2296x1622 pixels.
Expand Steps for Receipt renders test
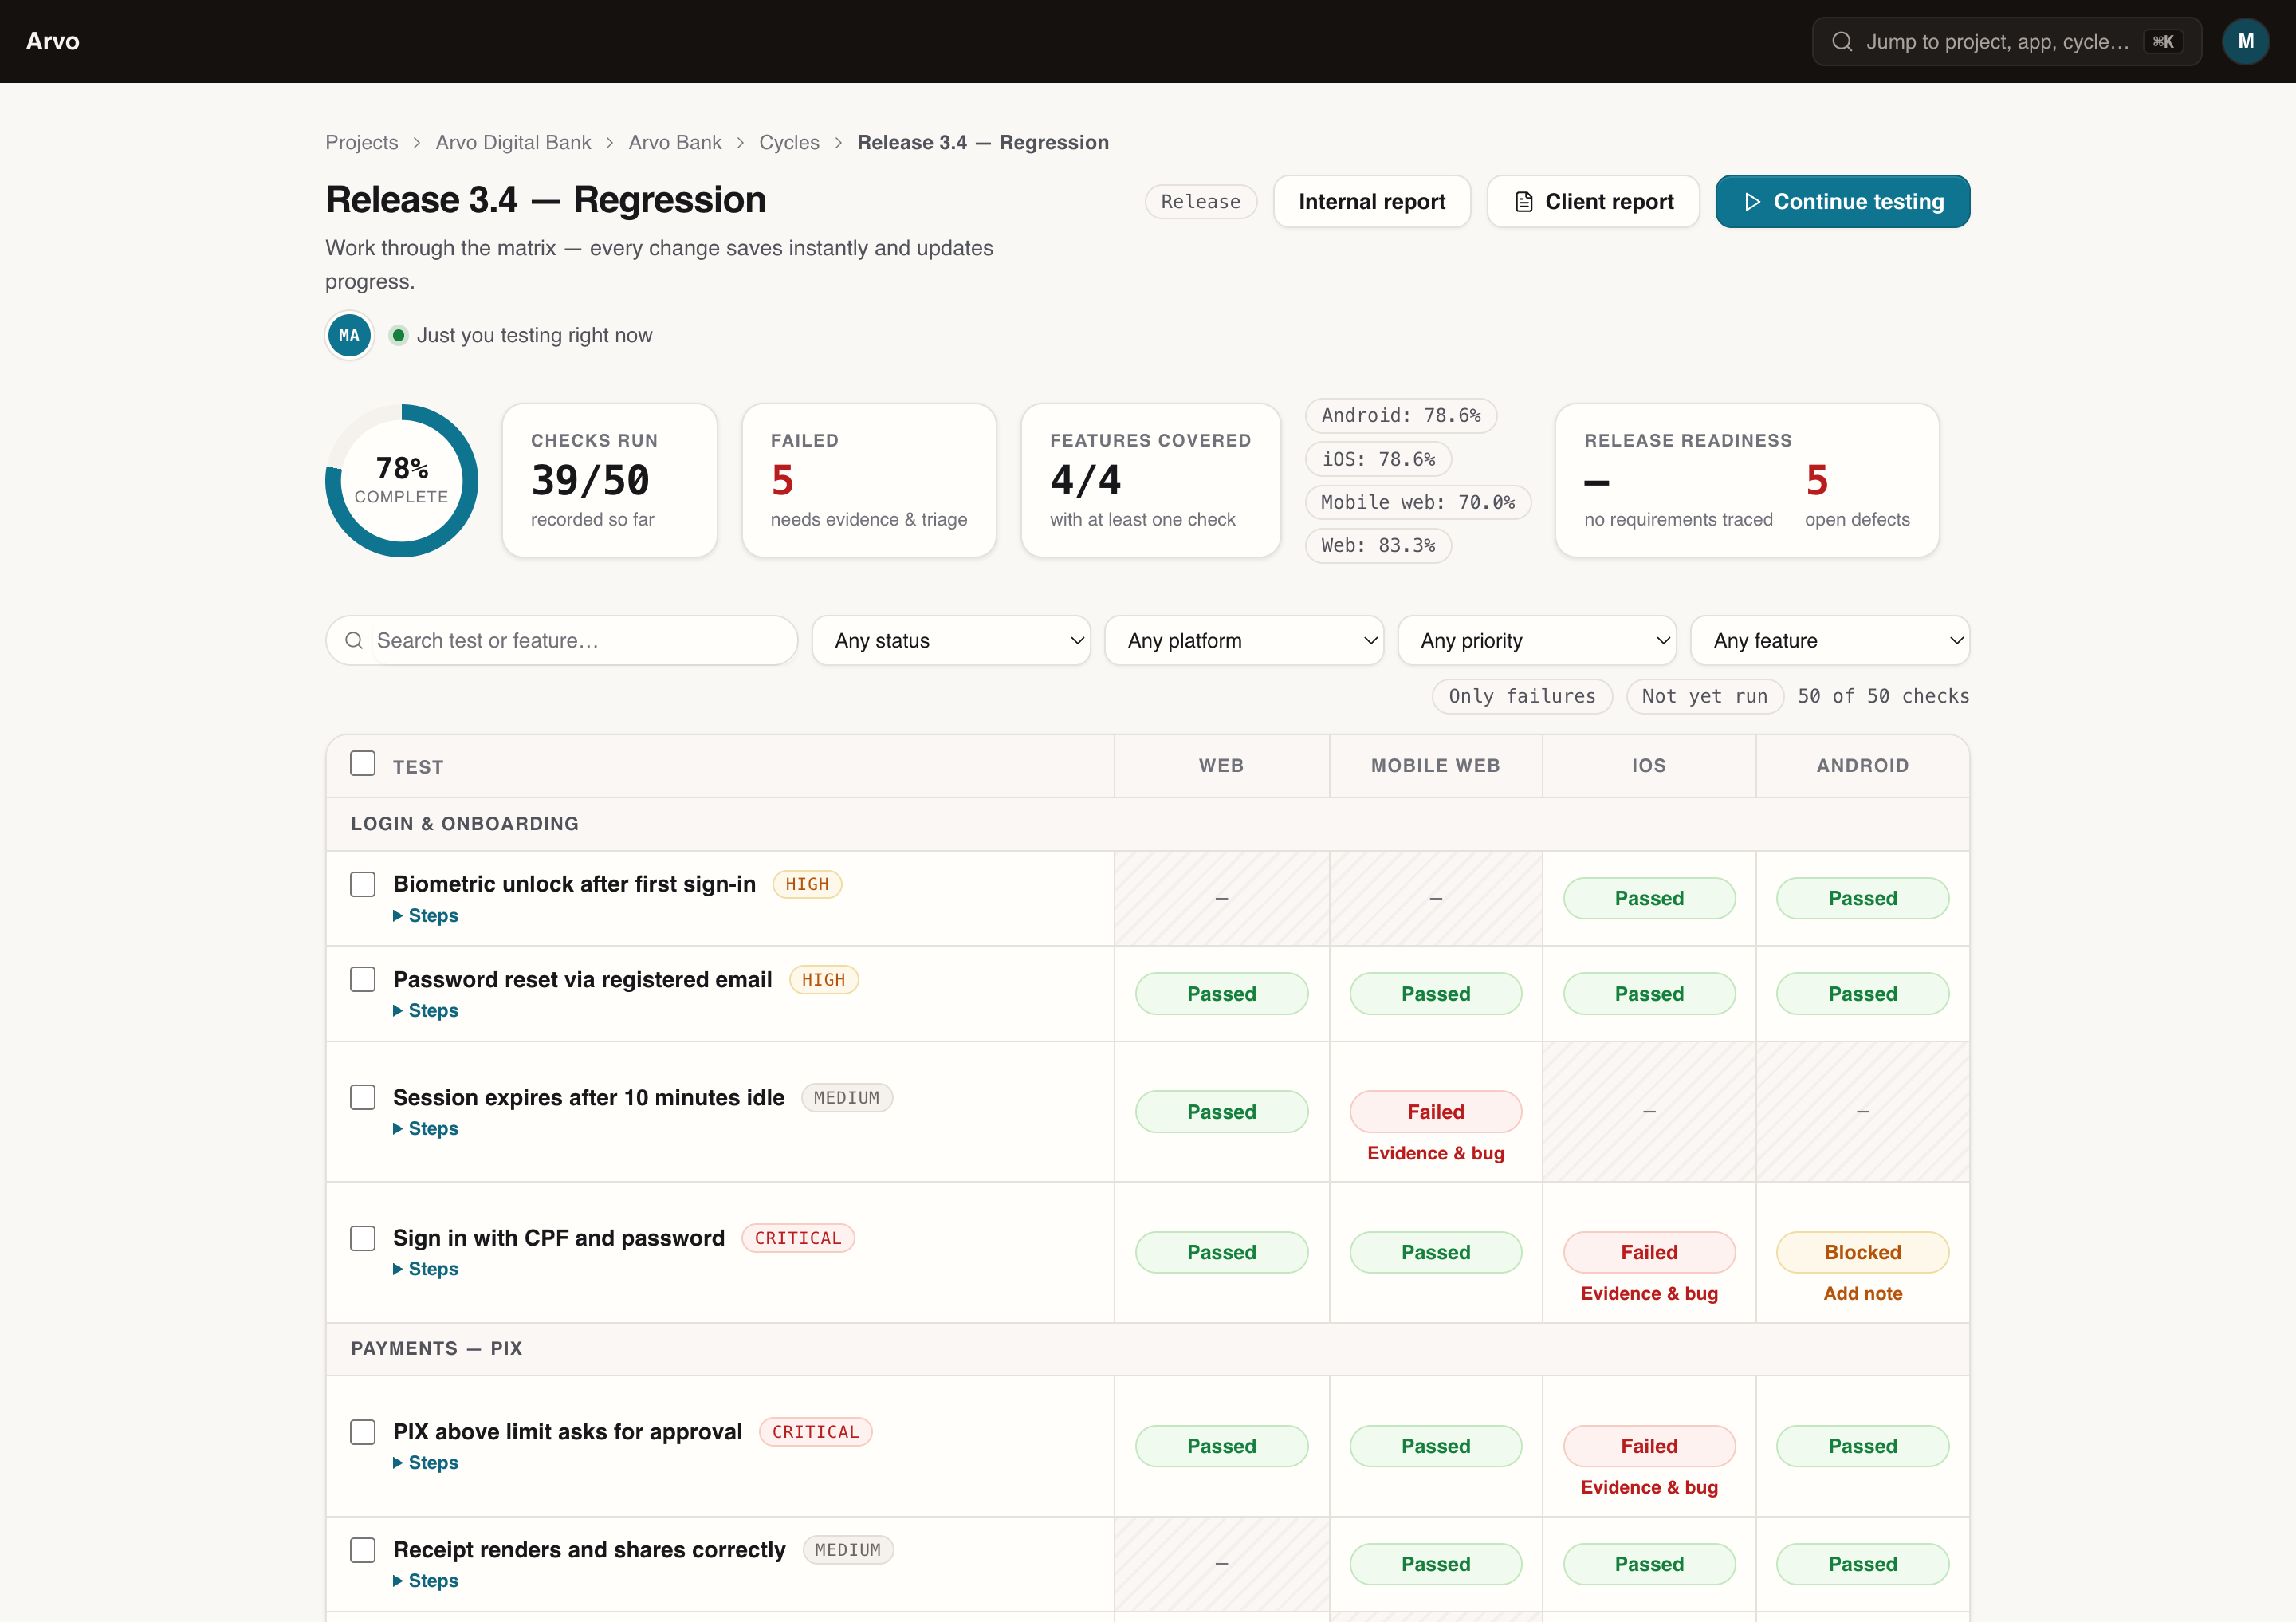coord(426,1580)
